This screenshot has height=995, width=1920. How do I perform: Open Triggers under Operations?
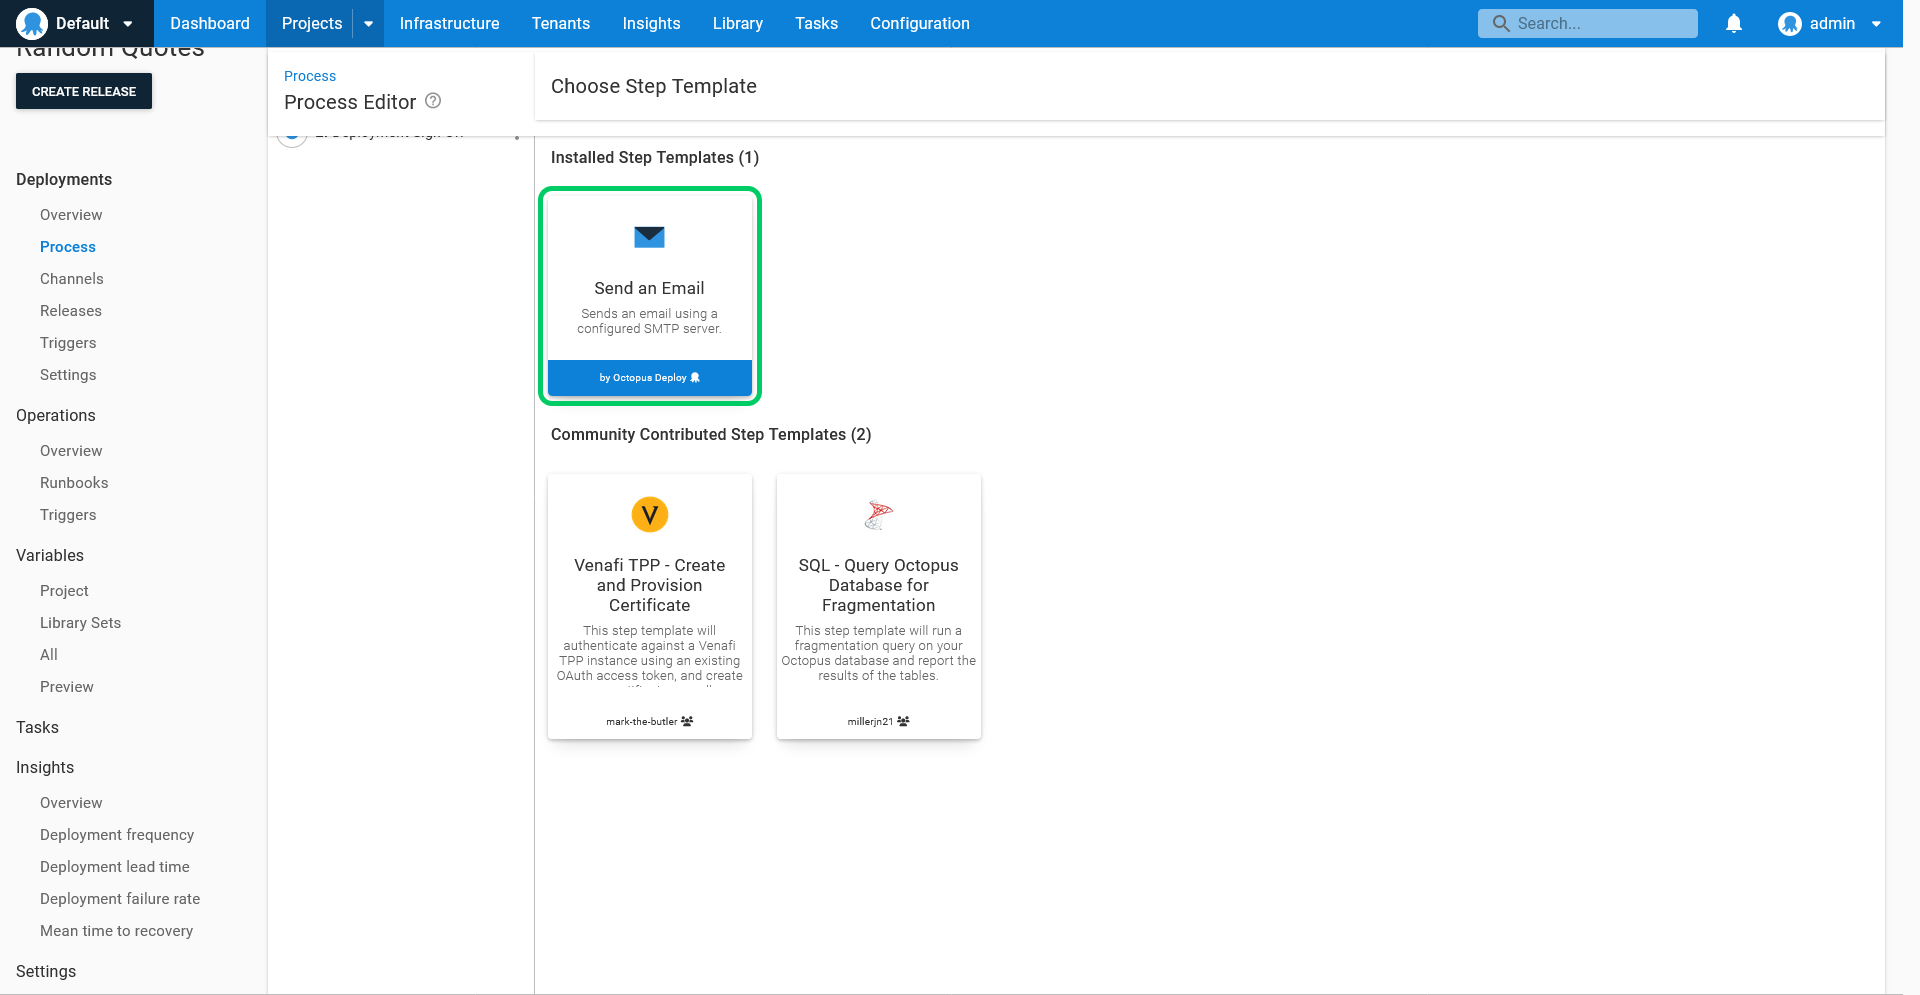pos(68,515)
